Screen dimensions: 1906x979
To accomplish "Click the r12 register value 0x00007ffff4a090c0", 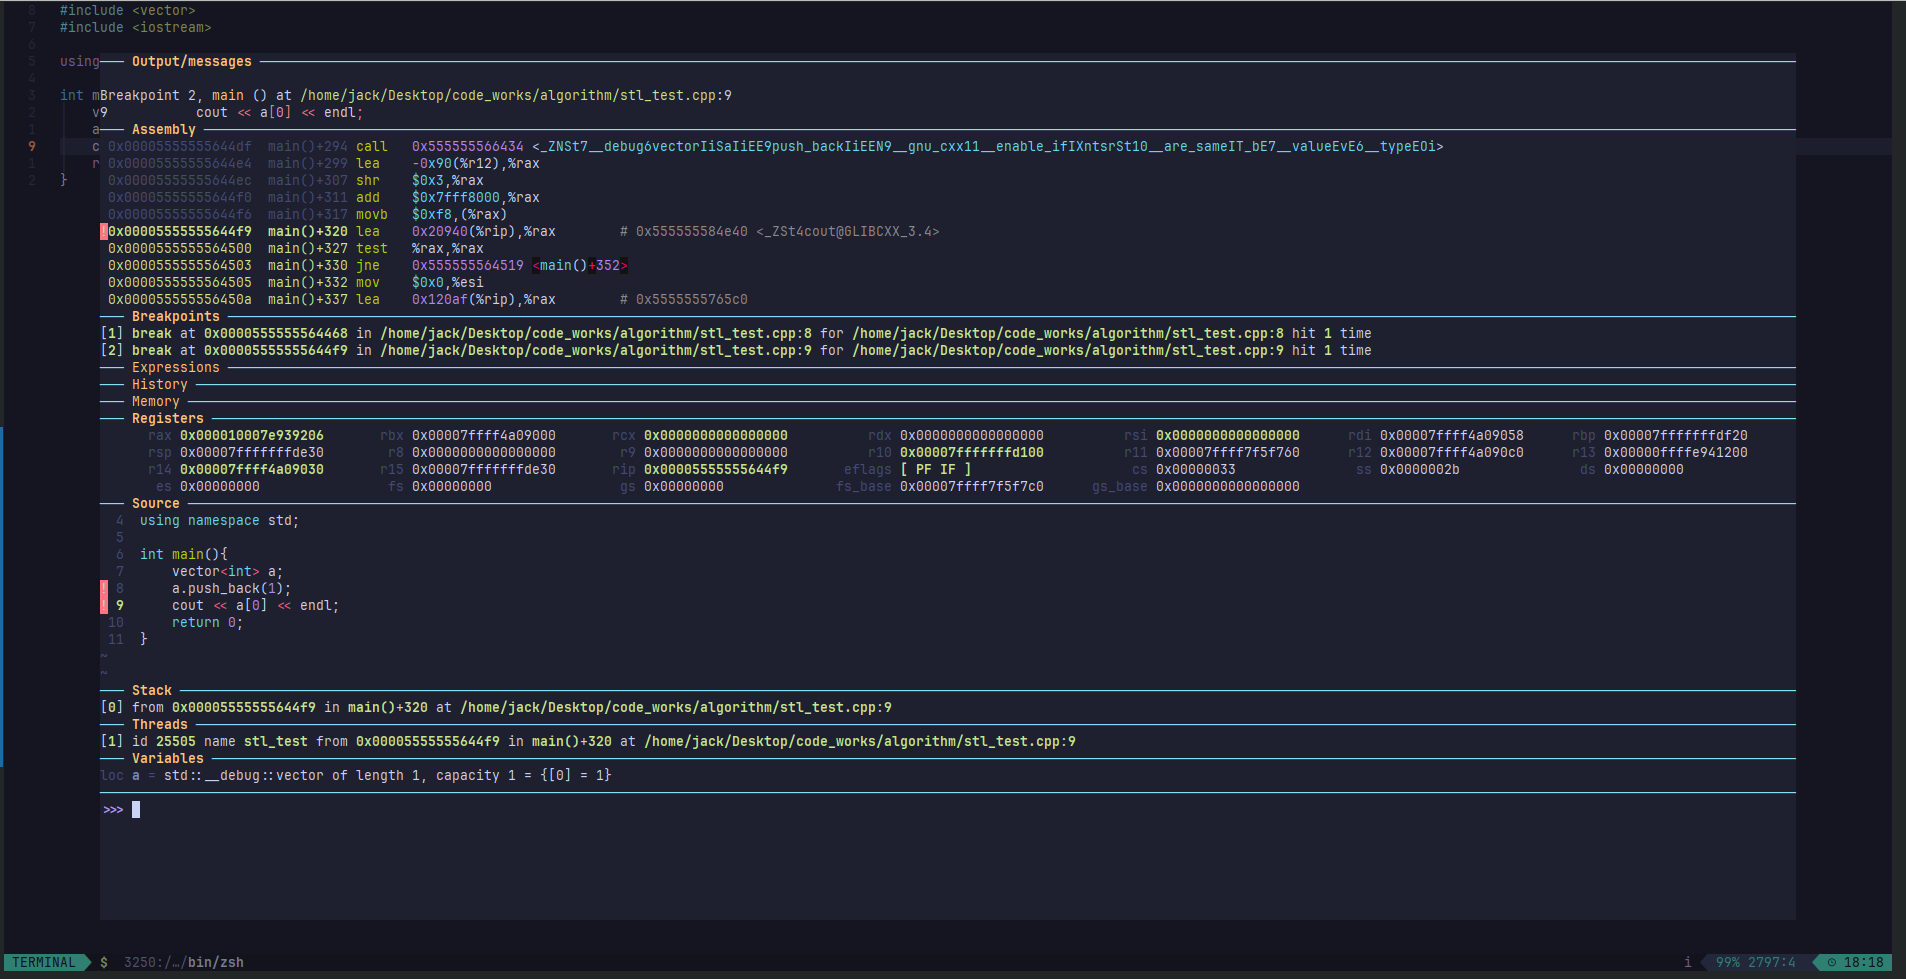I will 1452,453.
